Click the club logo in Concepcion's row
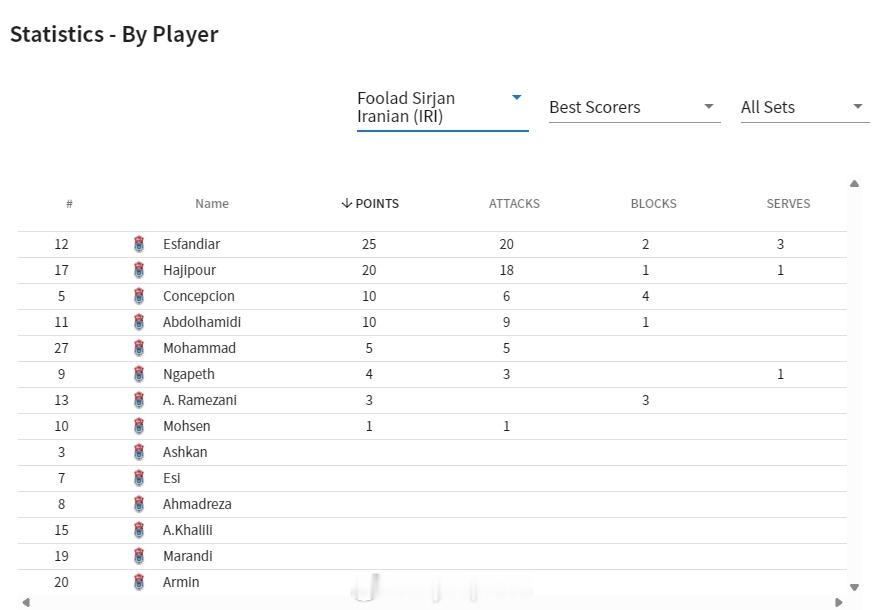885x610 pixels. tap(139, 296)
